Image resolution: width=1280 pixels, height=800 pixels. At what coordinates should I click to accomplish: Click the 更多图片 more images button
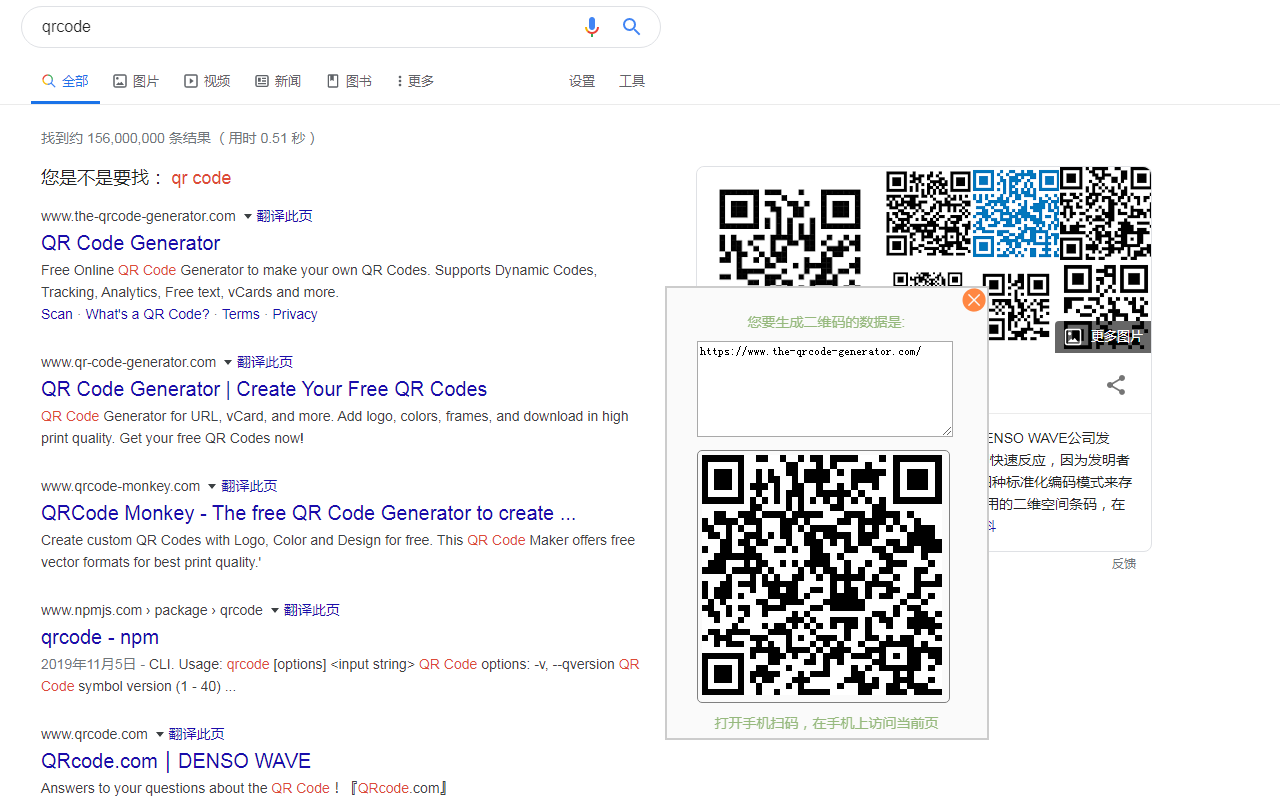point(1104,336)
